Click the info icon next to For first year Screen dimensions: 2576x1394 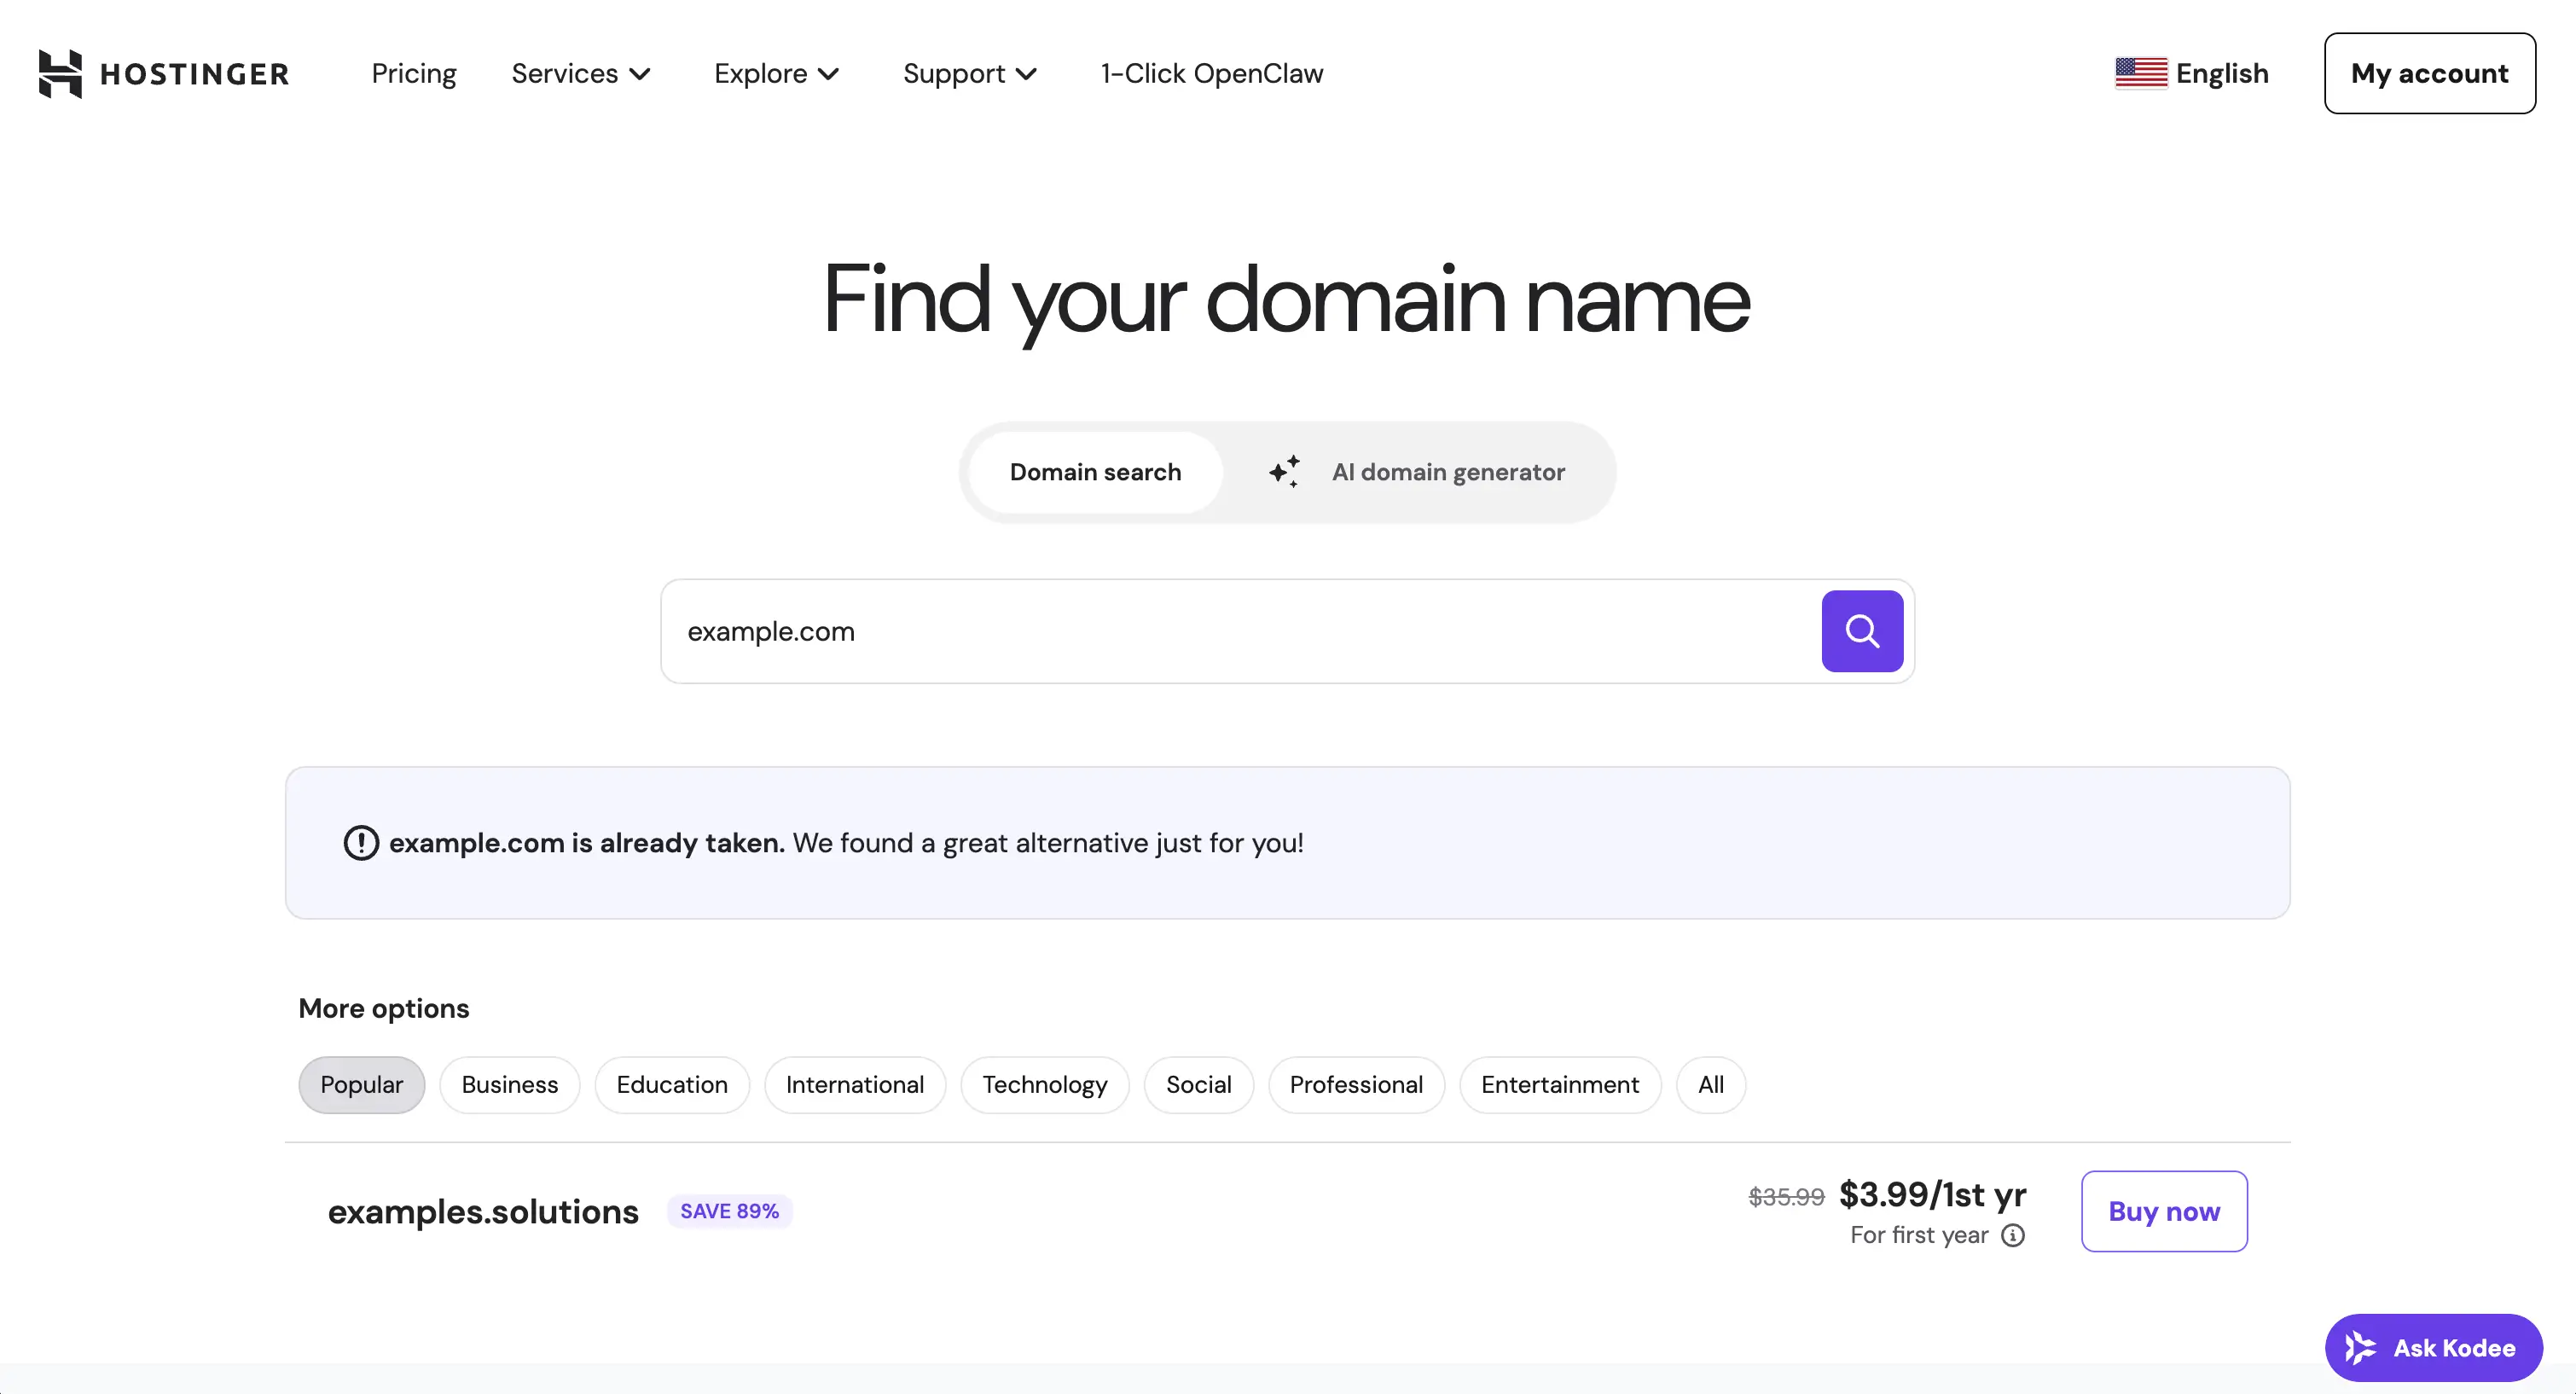click(2011, 1237)
